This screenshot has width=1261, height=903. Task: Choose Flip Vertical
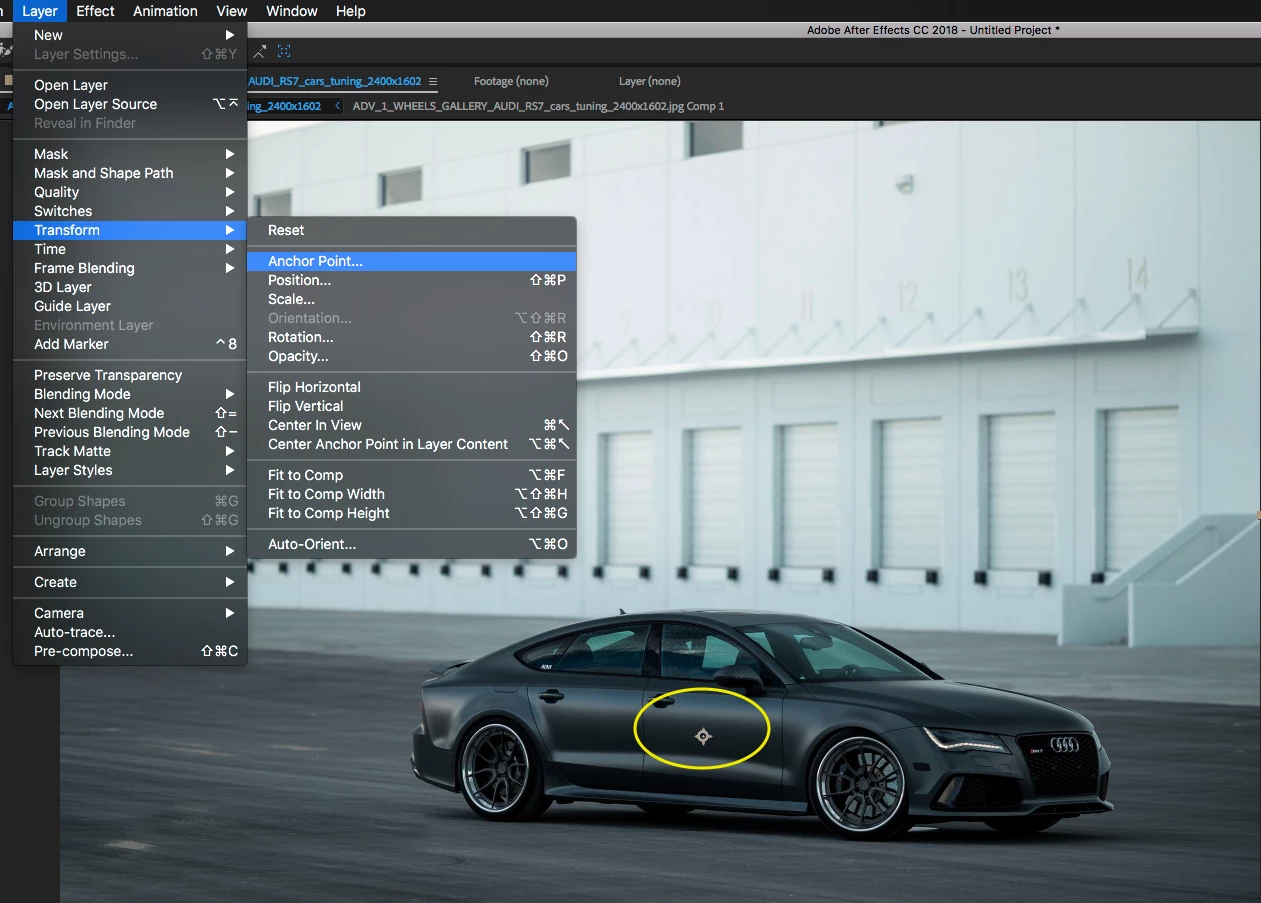click(412, 406)
